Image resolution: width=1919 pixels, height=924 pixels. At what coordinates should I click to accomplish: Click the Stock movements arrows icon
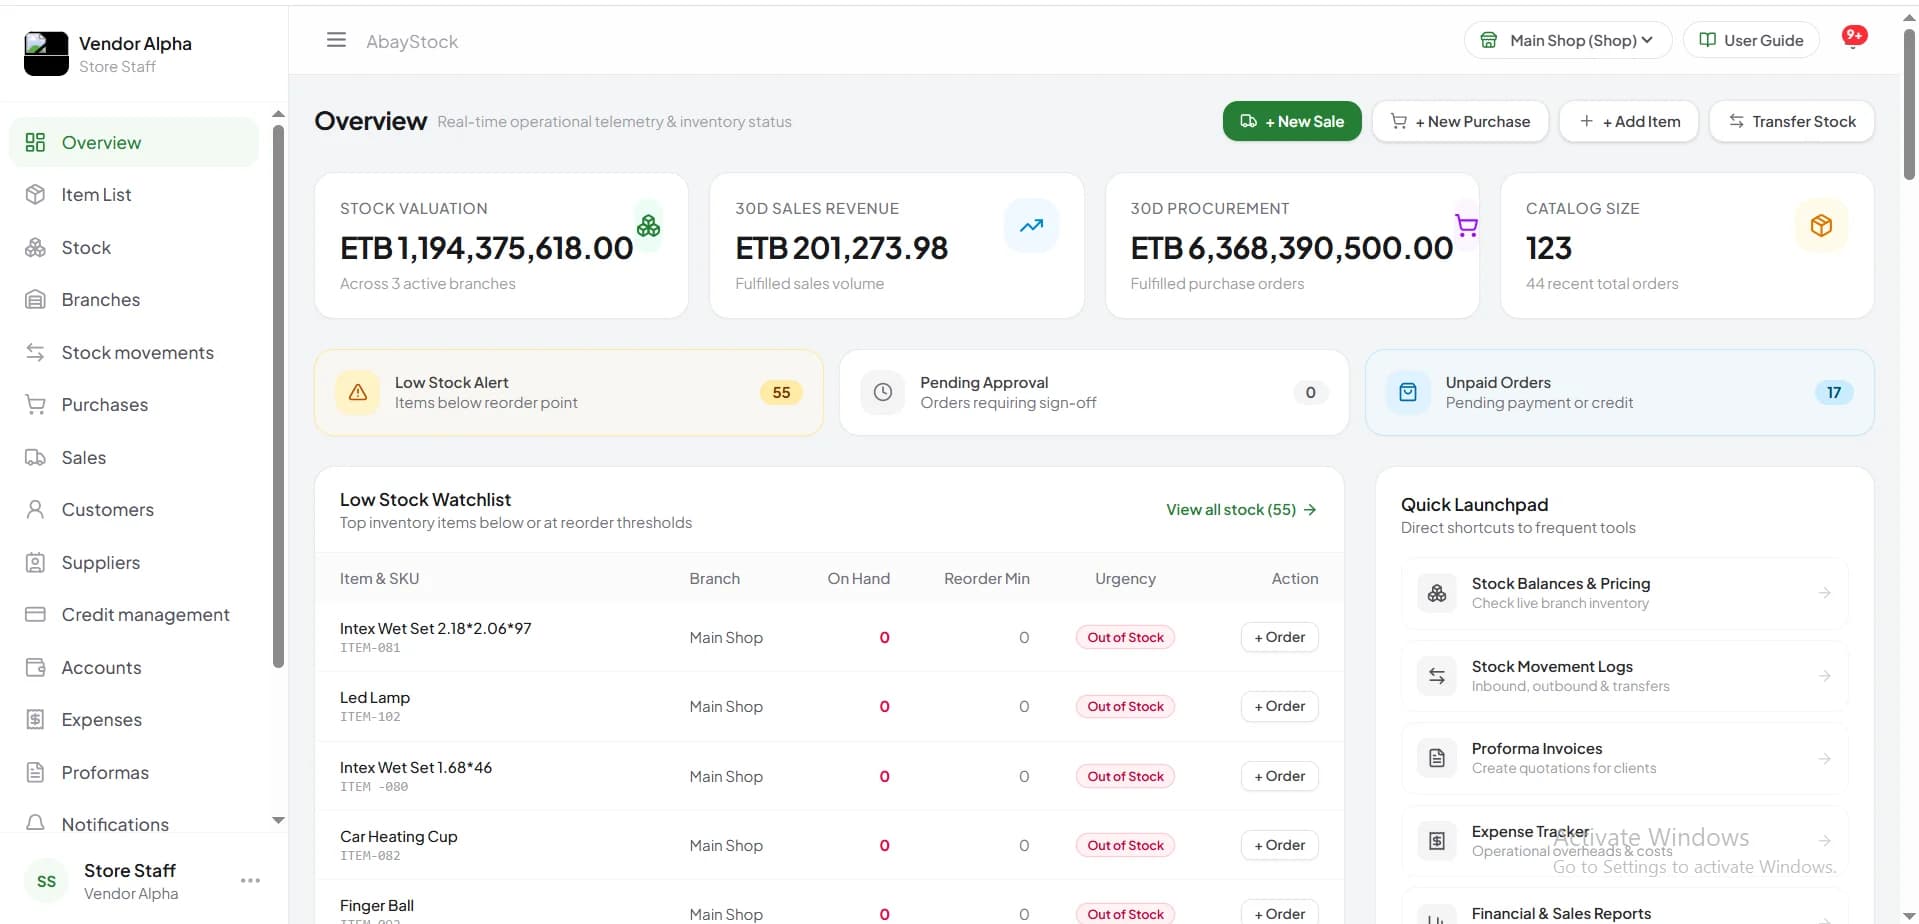tap(35, 352)
